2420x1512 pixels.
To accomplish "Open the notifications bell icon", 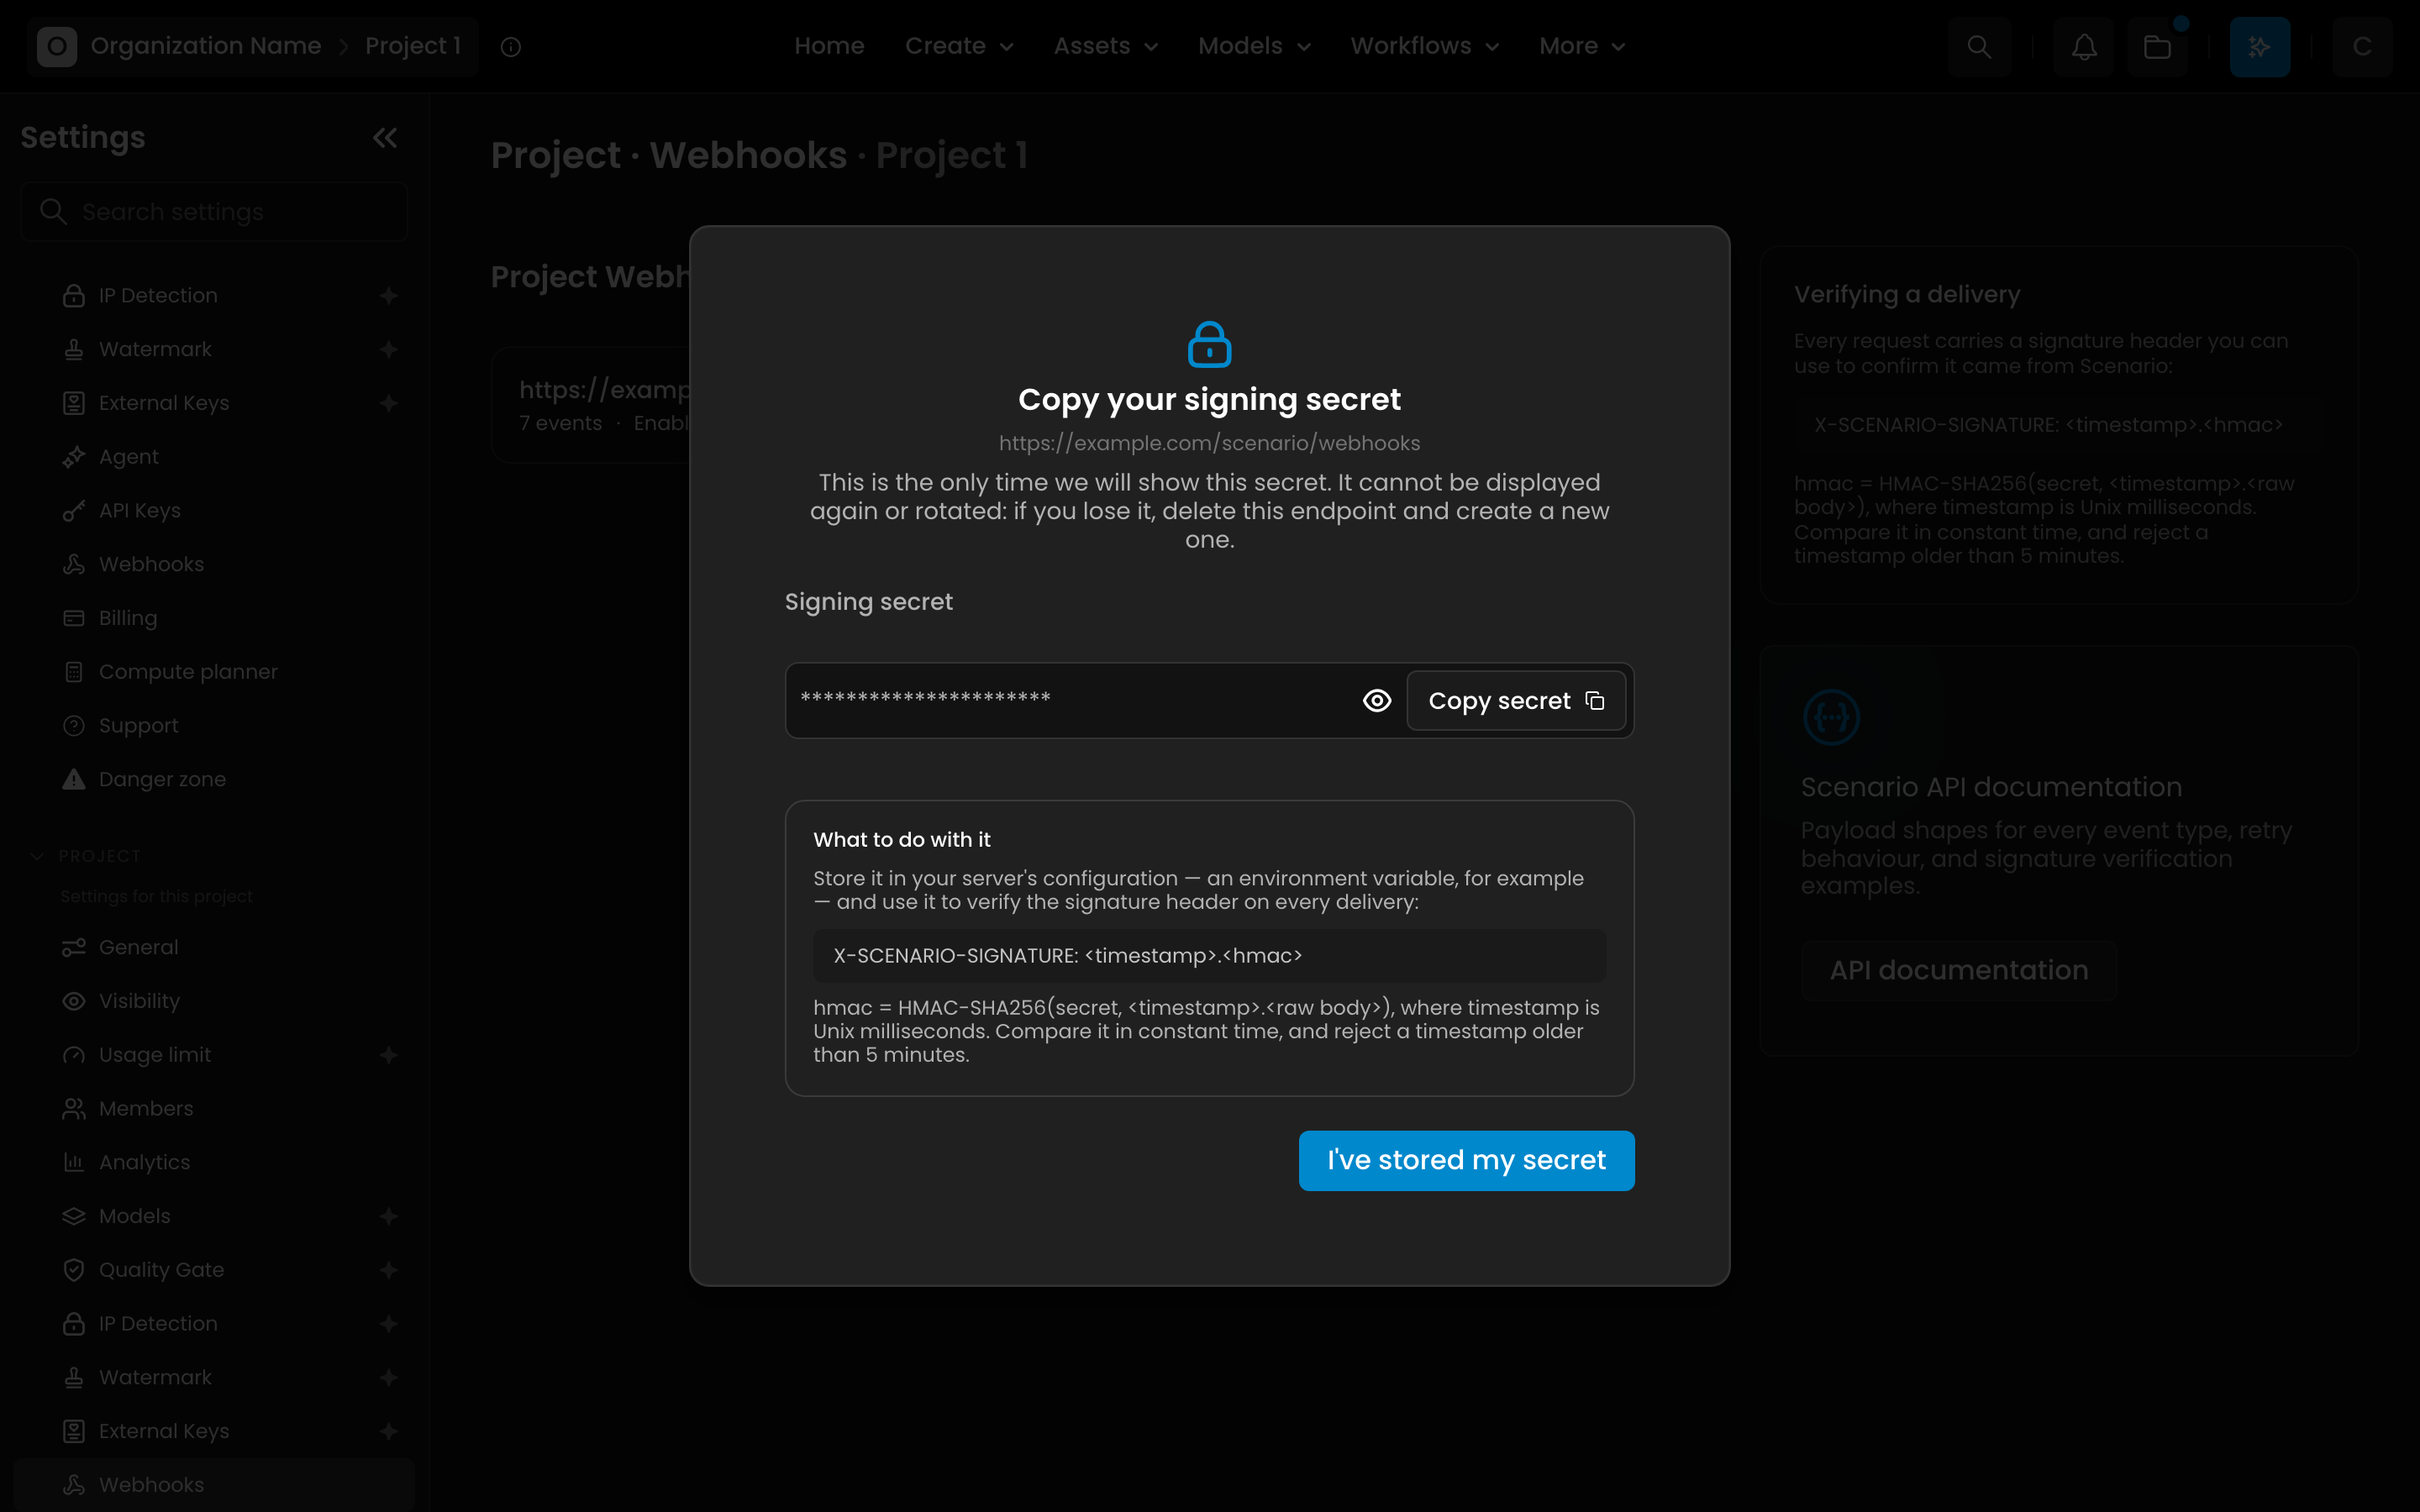I will point(2084,47).
